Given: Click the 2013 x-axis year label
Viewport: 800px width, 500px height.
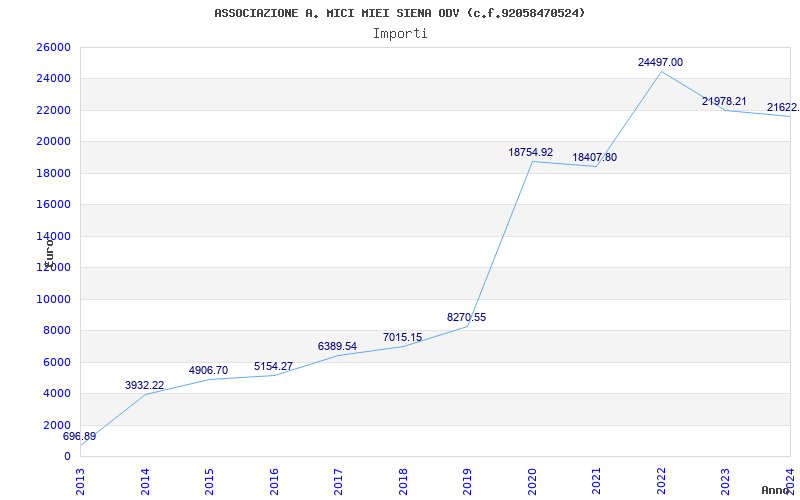Looking at the screenshot, I should 80,482.
